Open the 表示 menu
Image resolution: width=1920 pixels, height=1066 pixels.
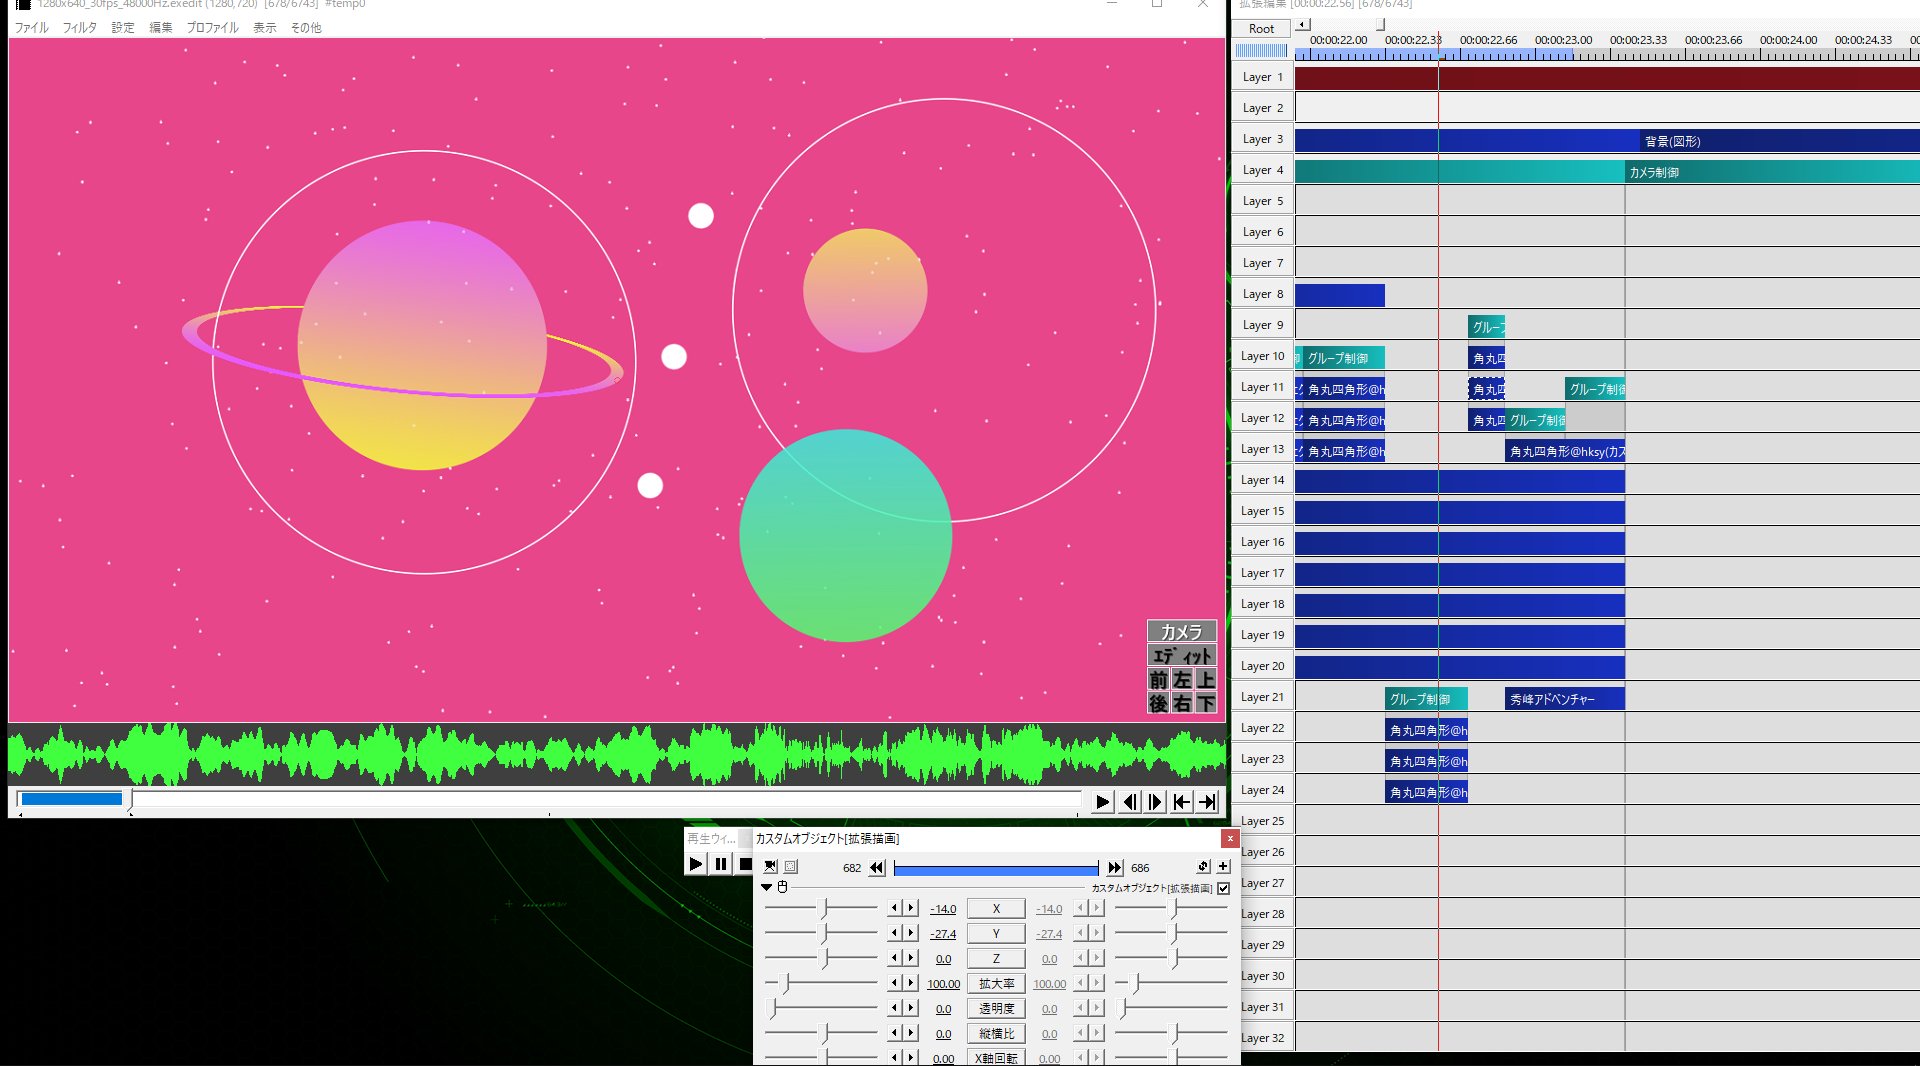(x=265, y=28)
